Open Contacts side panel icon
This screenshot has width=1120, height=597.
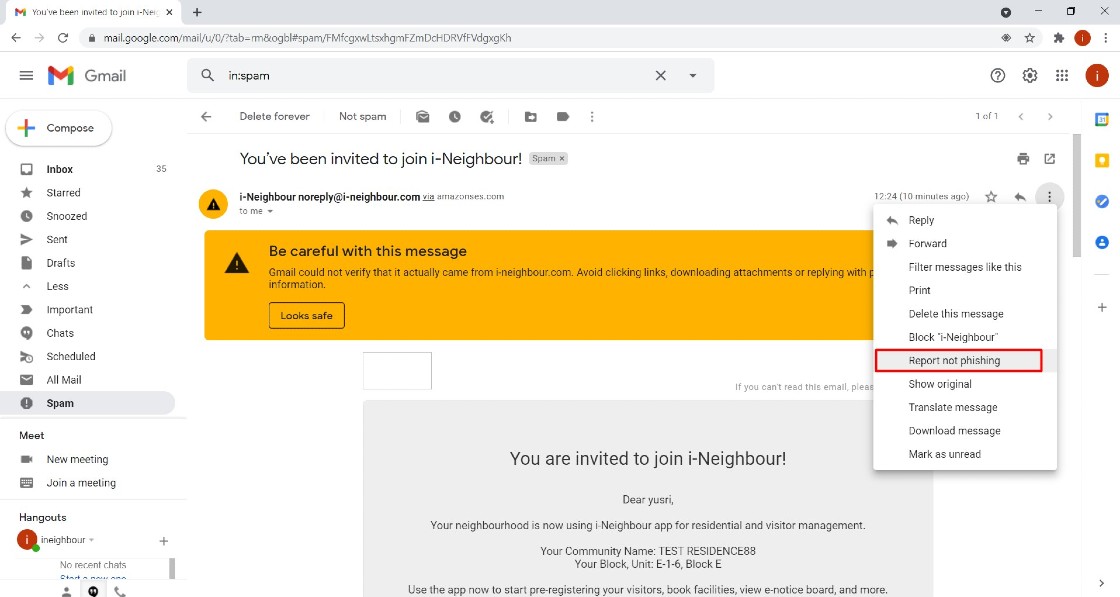(x=1102, y=243)
